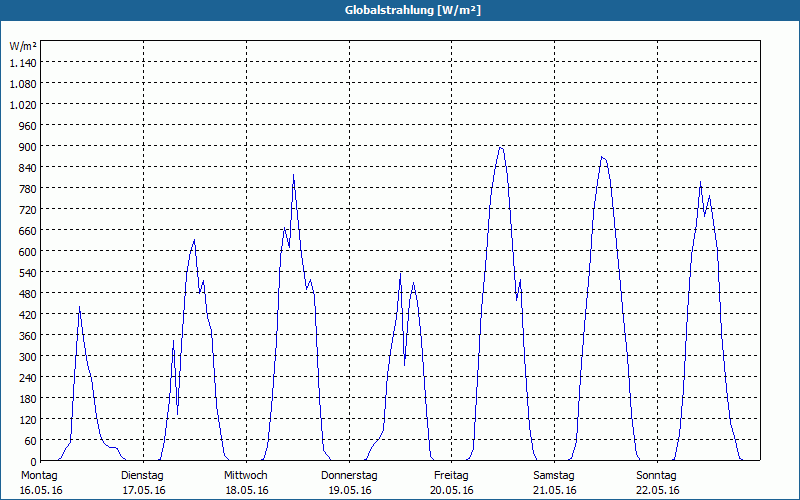Click the 480 y-axis label
Viewport: 800px width, 500px height.
(28, 293)
